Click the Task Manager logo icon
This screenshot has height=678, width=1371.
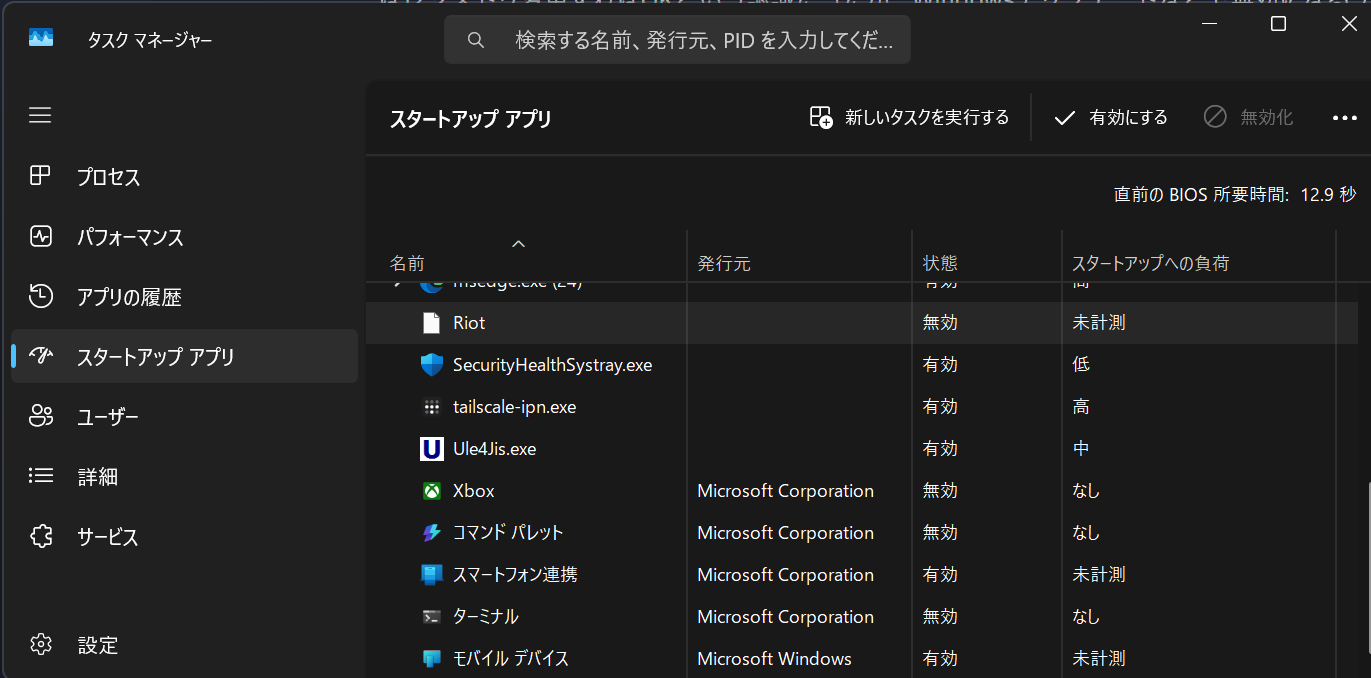click(41, 39)
